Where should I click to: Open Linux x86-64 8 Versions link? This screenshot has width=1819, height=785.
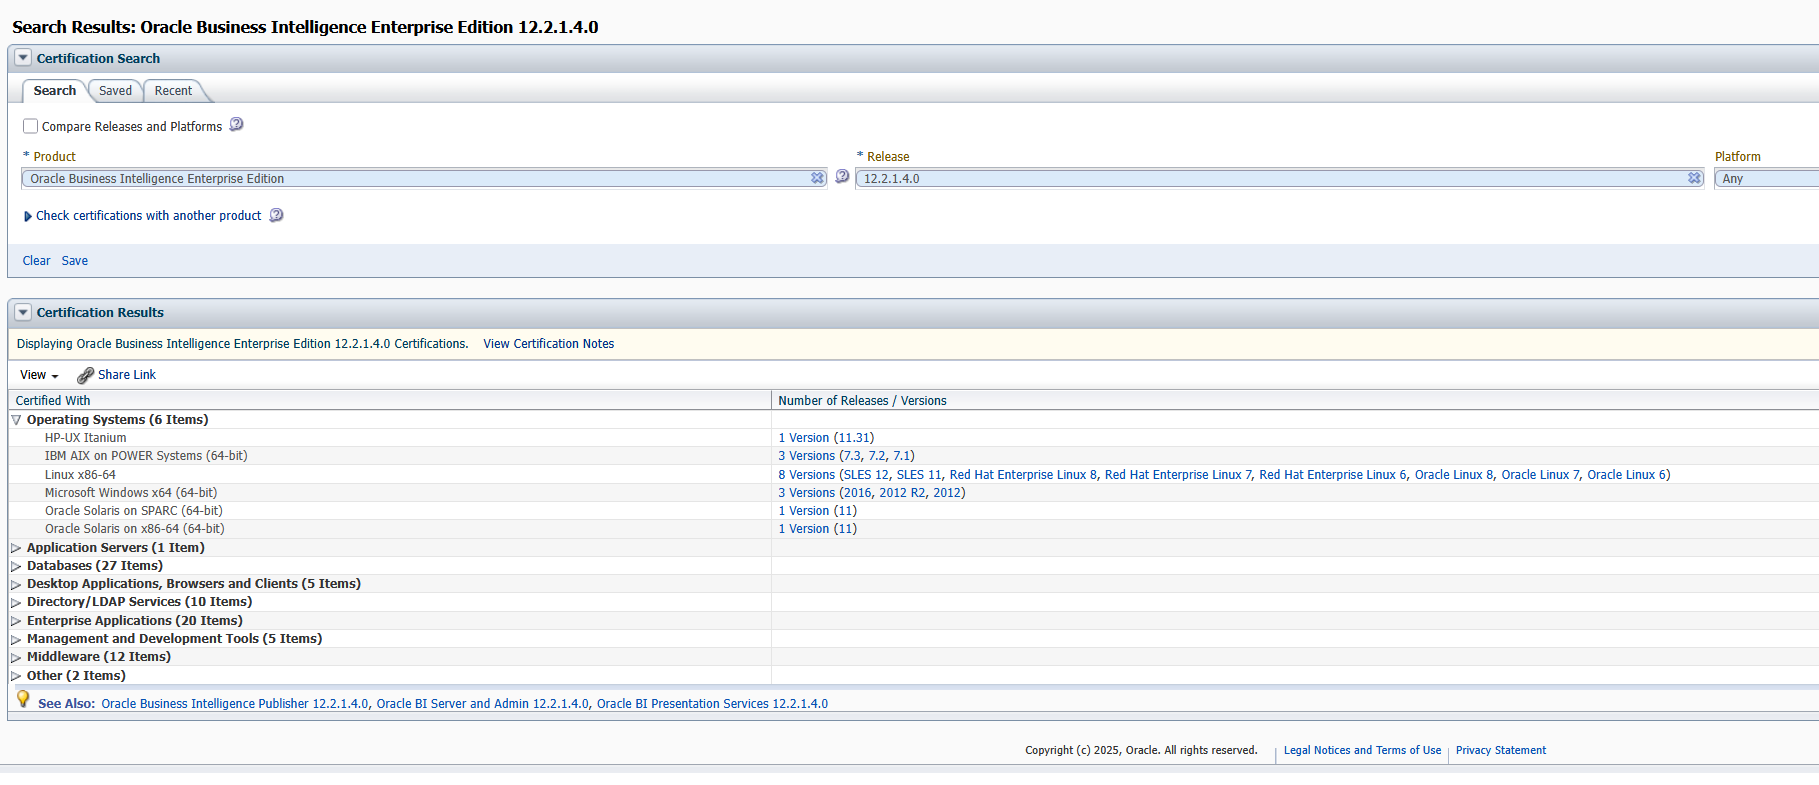tap(807, 475)
